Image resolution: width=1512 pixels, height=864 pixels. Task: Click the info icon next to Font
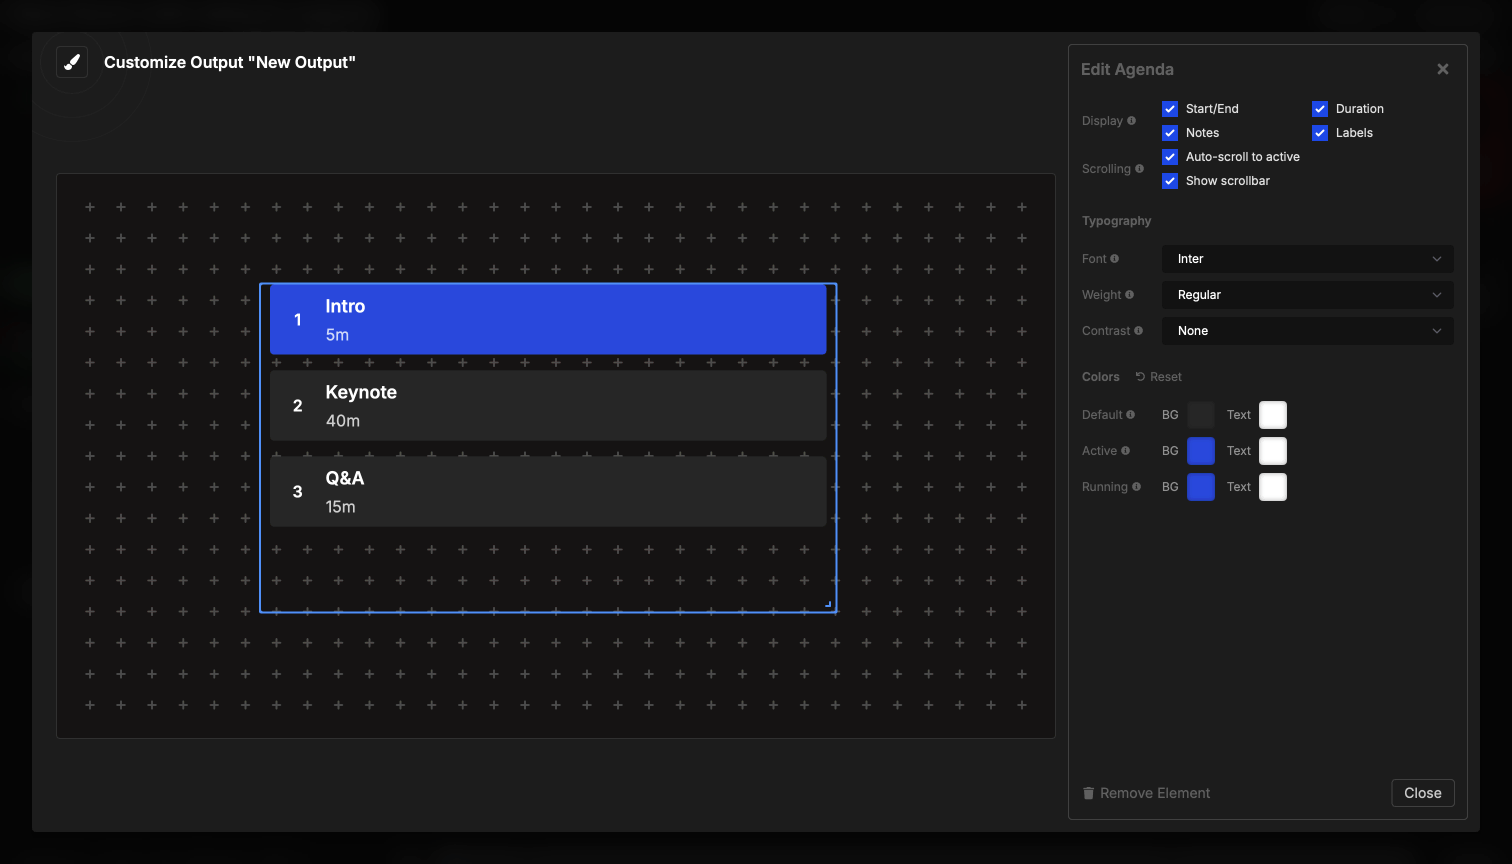pyautogui.click(x=1115, y=258)
